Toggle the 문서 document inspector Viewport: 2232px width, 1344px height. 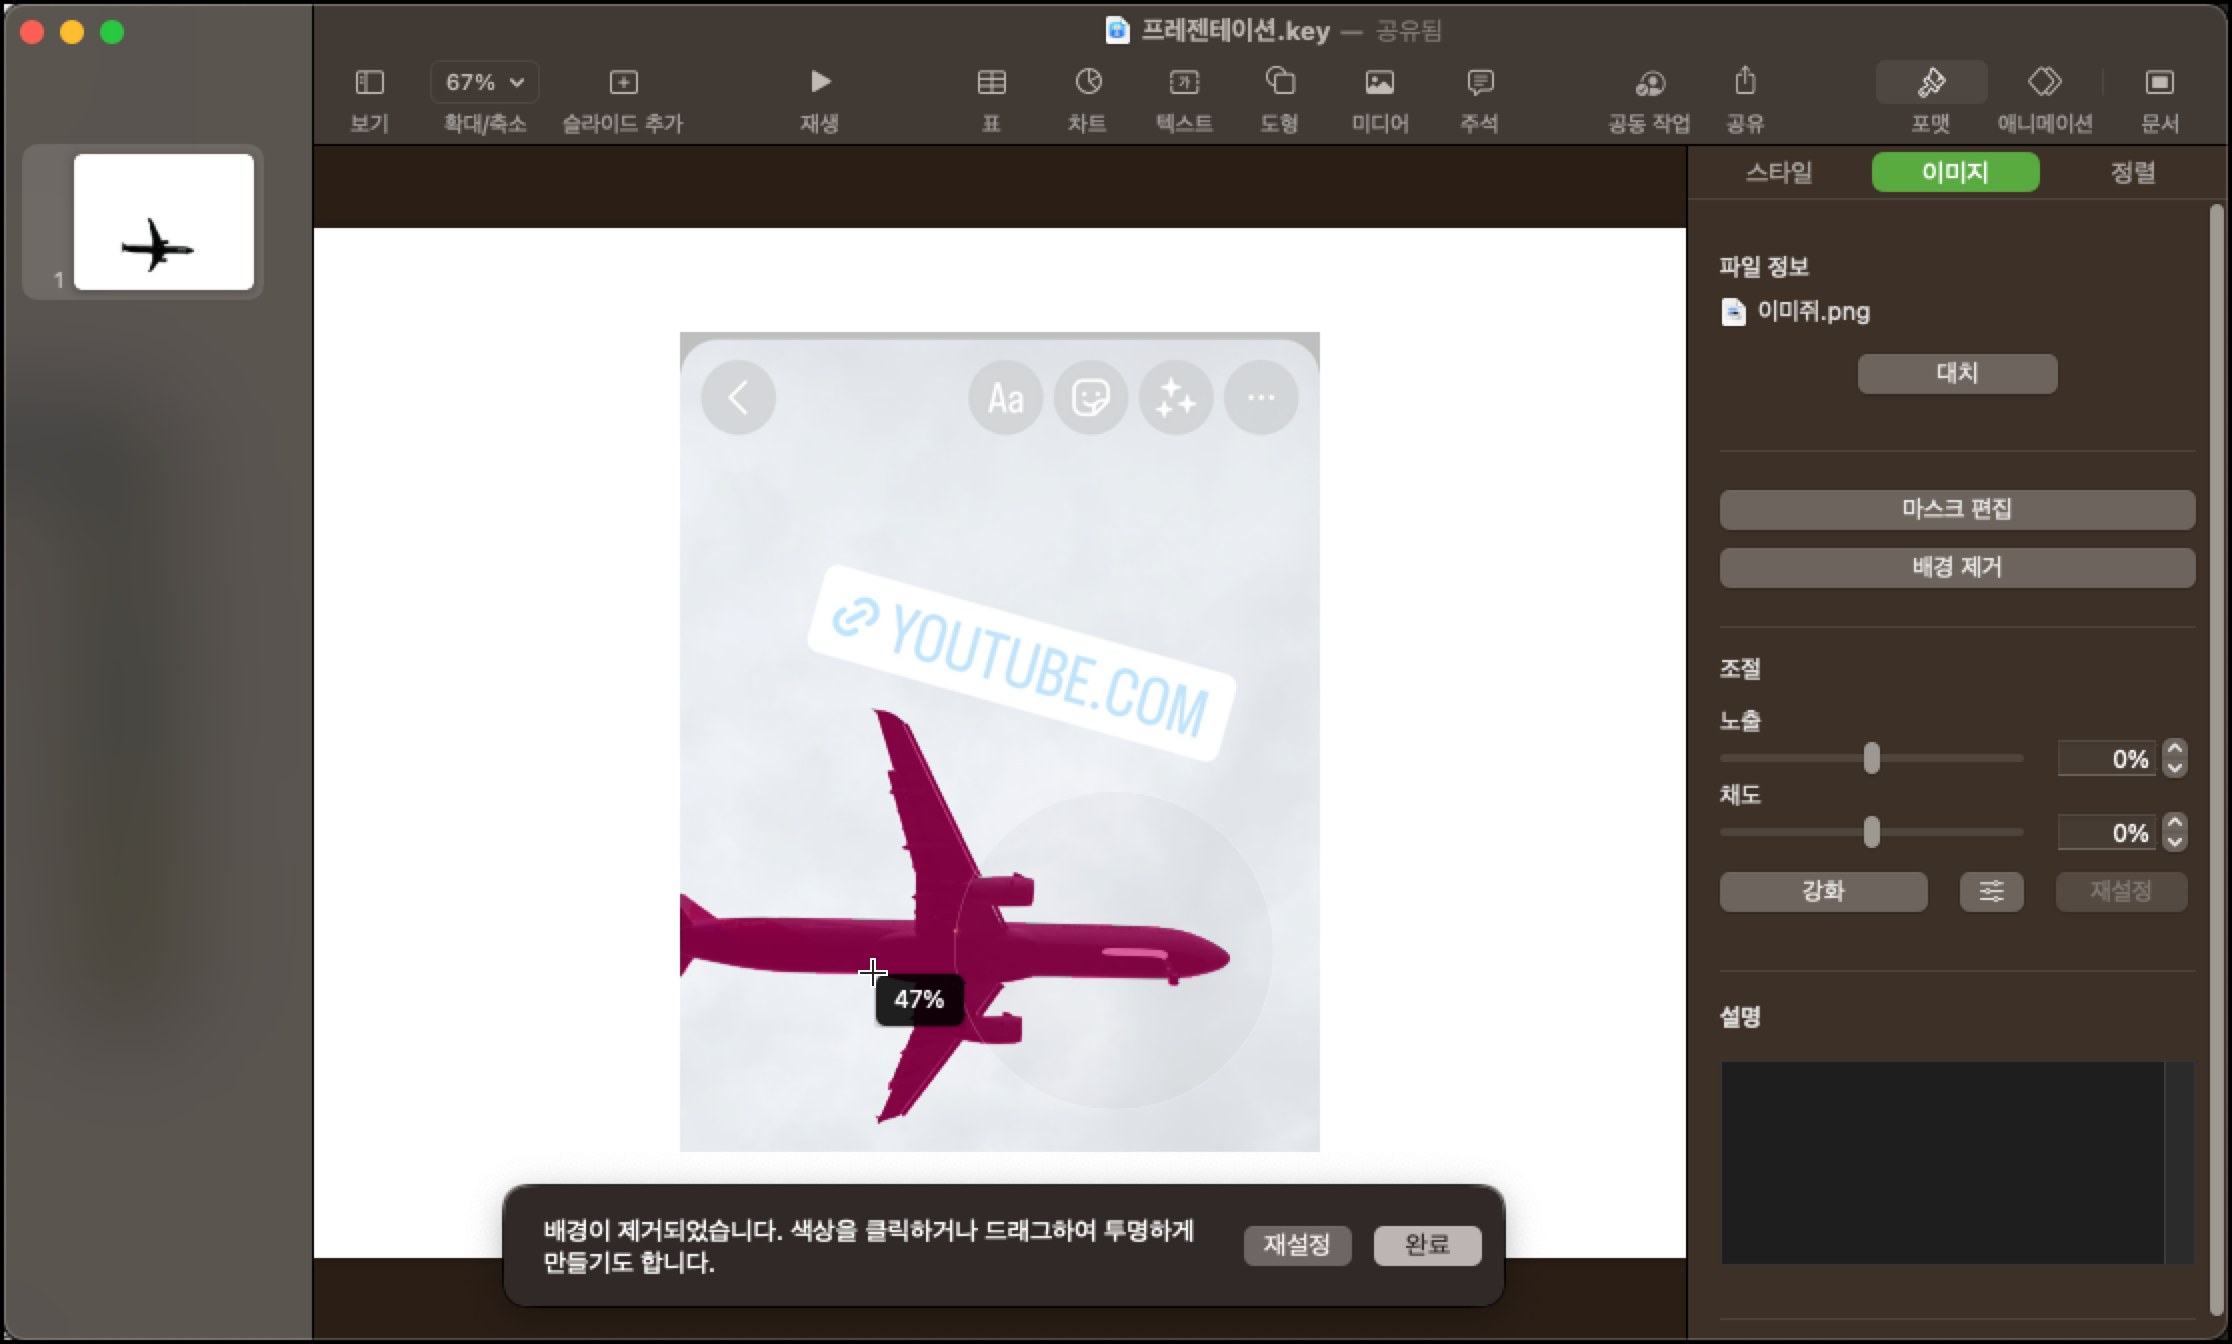[2159, 82]
